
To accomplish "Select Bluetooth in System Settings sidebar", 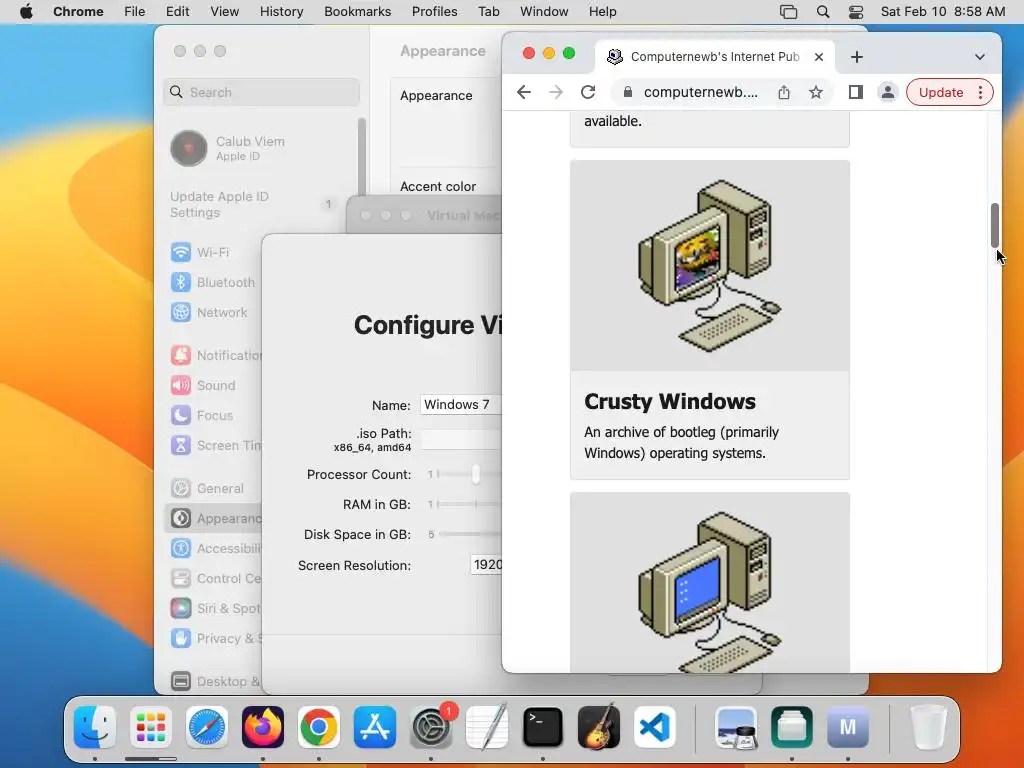I will coord(212,282).
